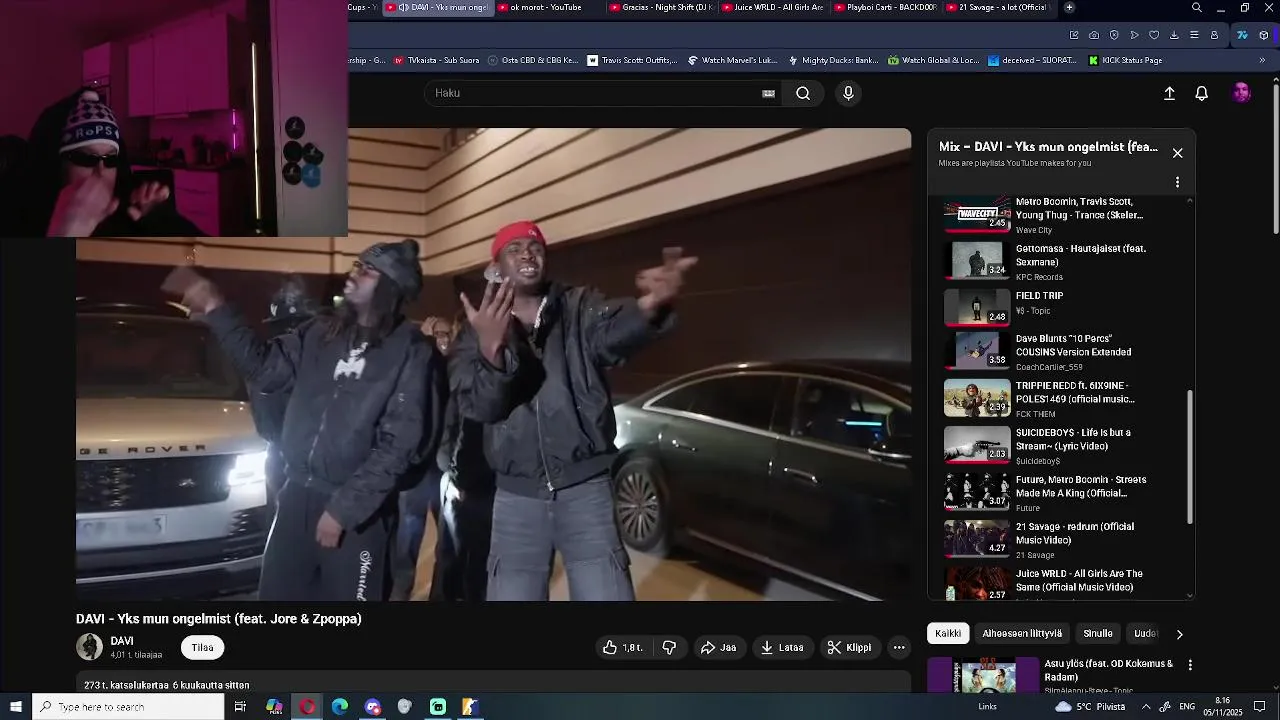This screenshot has width=1280, height=720.
Task: Select 21 Savage - redrum in playlist
Action: tap(1061, 539)
